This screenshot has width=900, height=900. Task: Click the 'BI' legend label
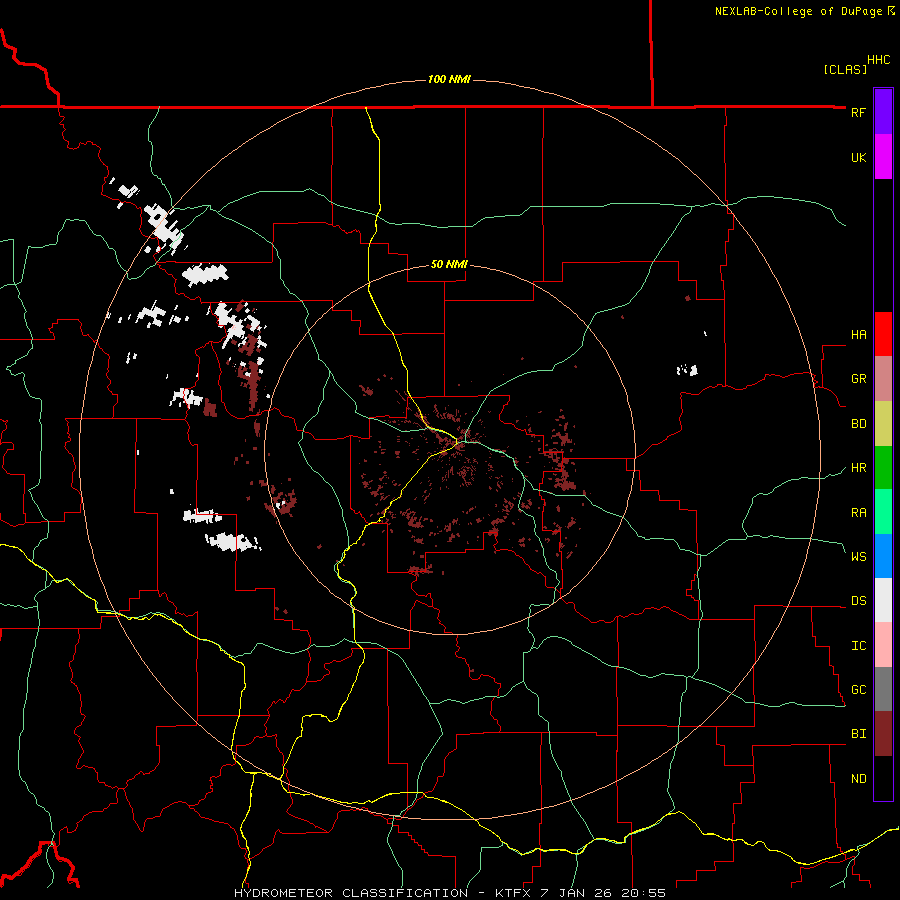pyautogui.click(x=858, y=734)
